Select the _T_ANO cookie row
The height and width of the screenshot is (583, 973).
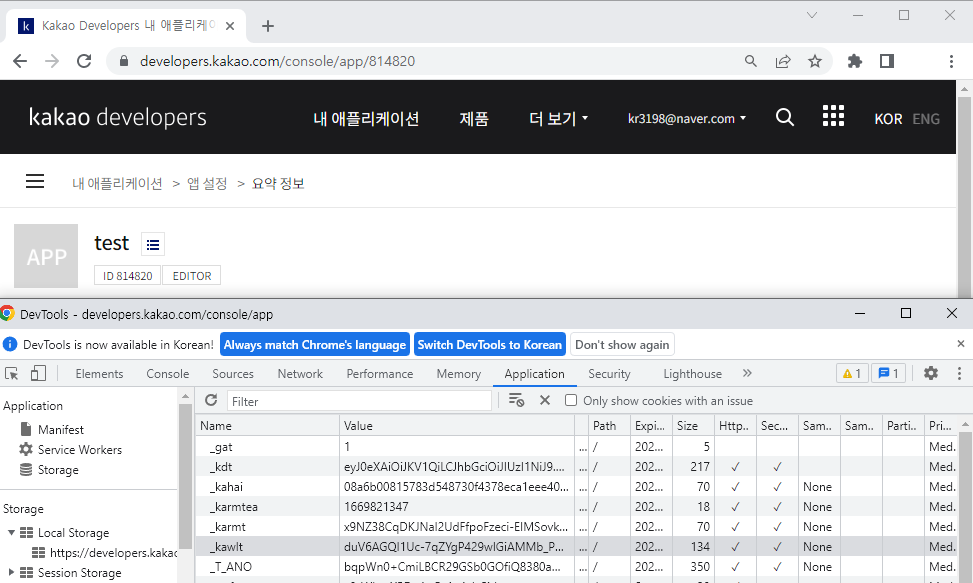coord(577,566)
